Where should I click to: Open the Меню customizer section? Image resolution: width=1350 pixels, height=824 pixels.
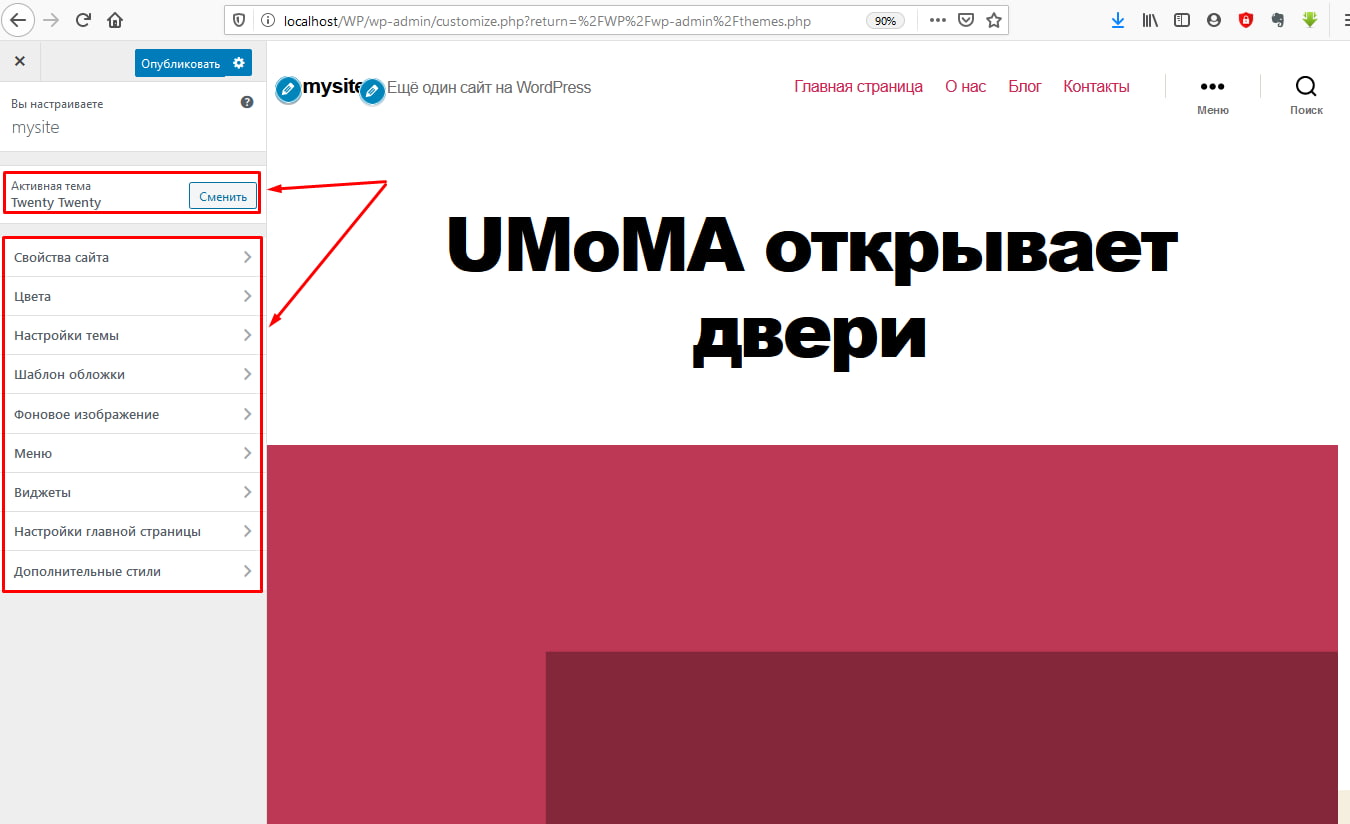(x=132, y=453)
